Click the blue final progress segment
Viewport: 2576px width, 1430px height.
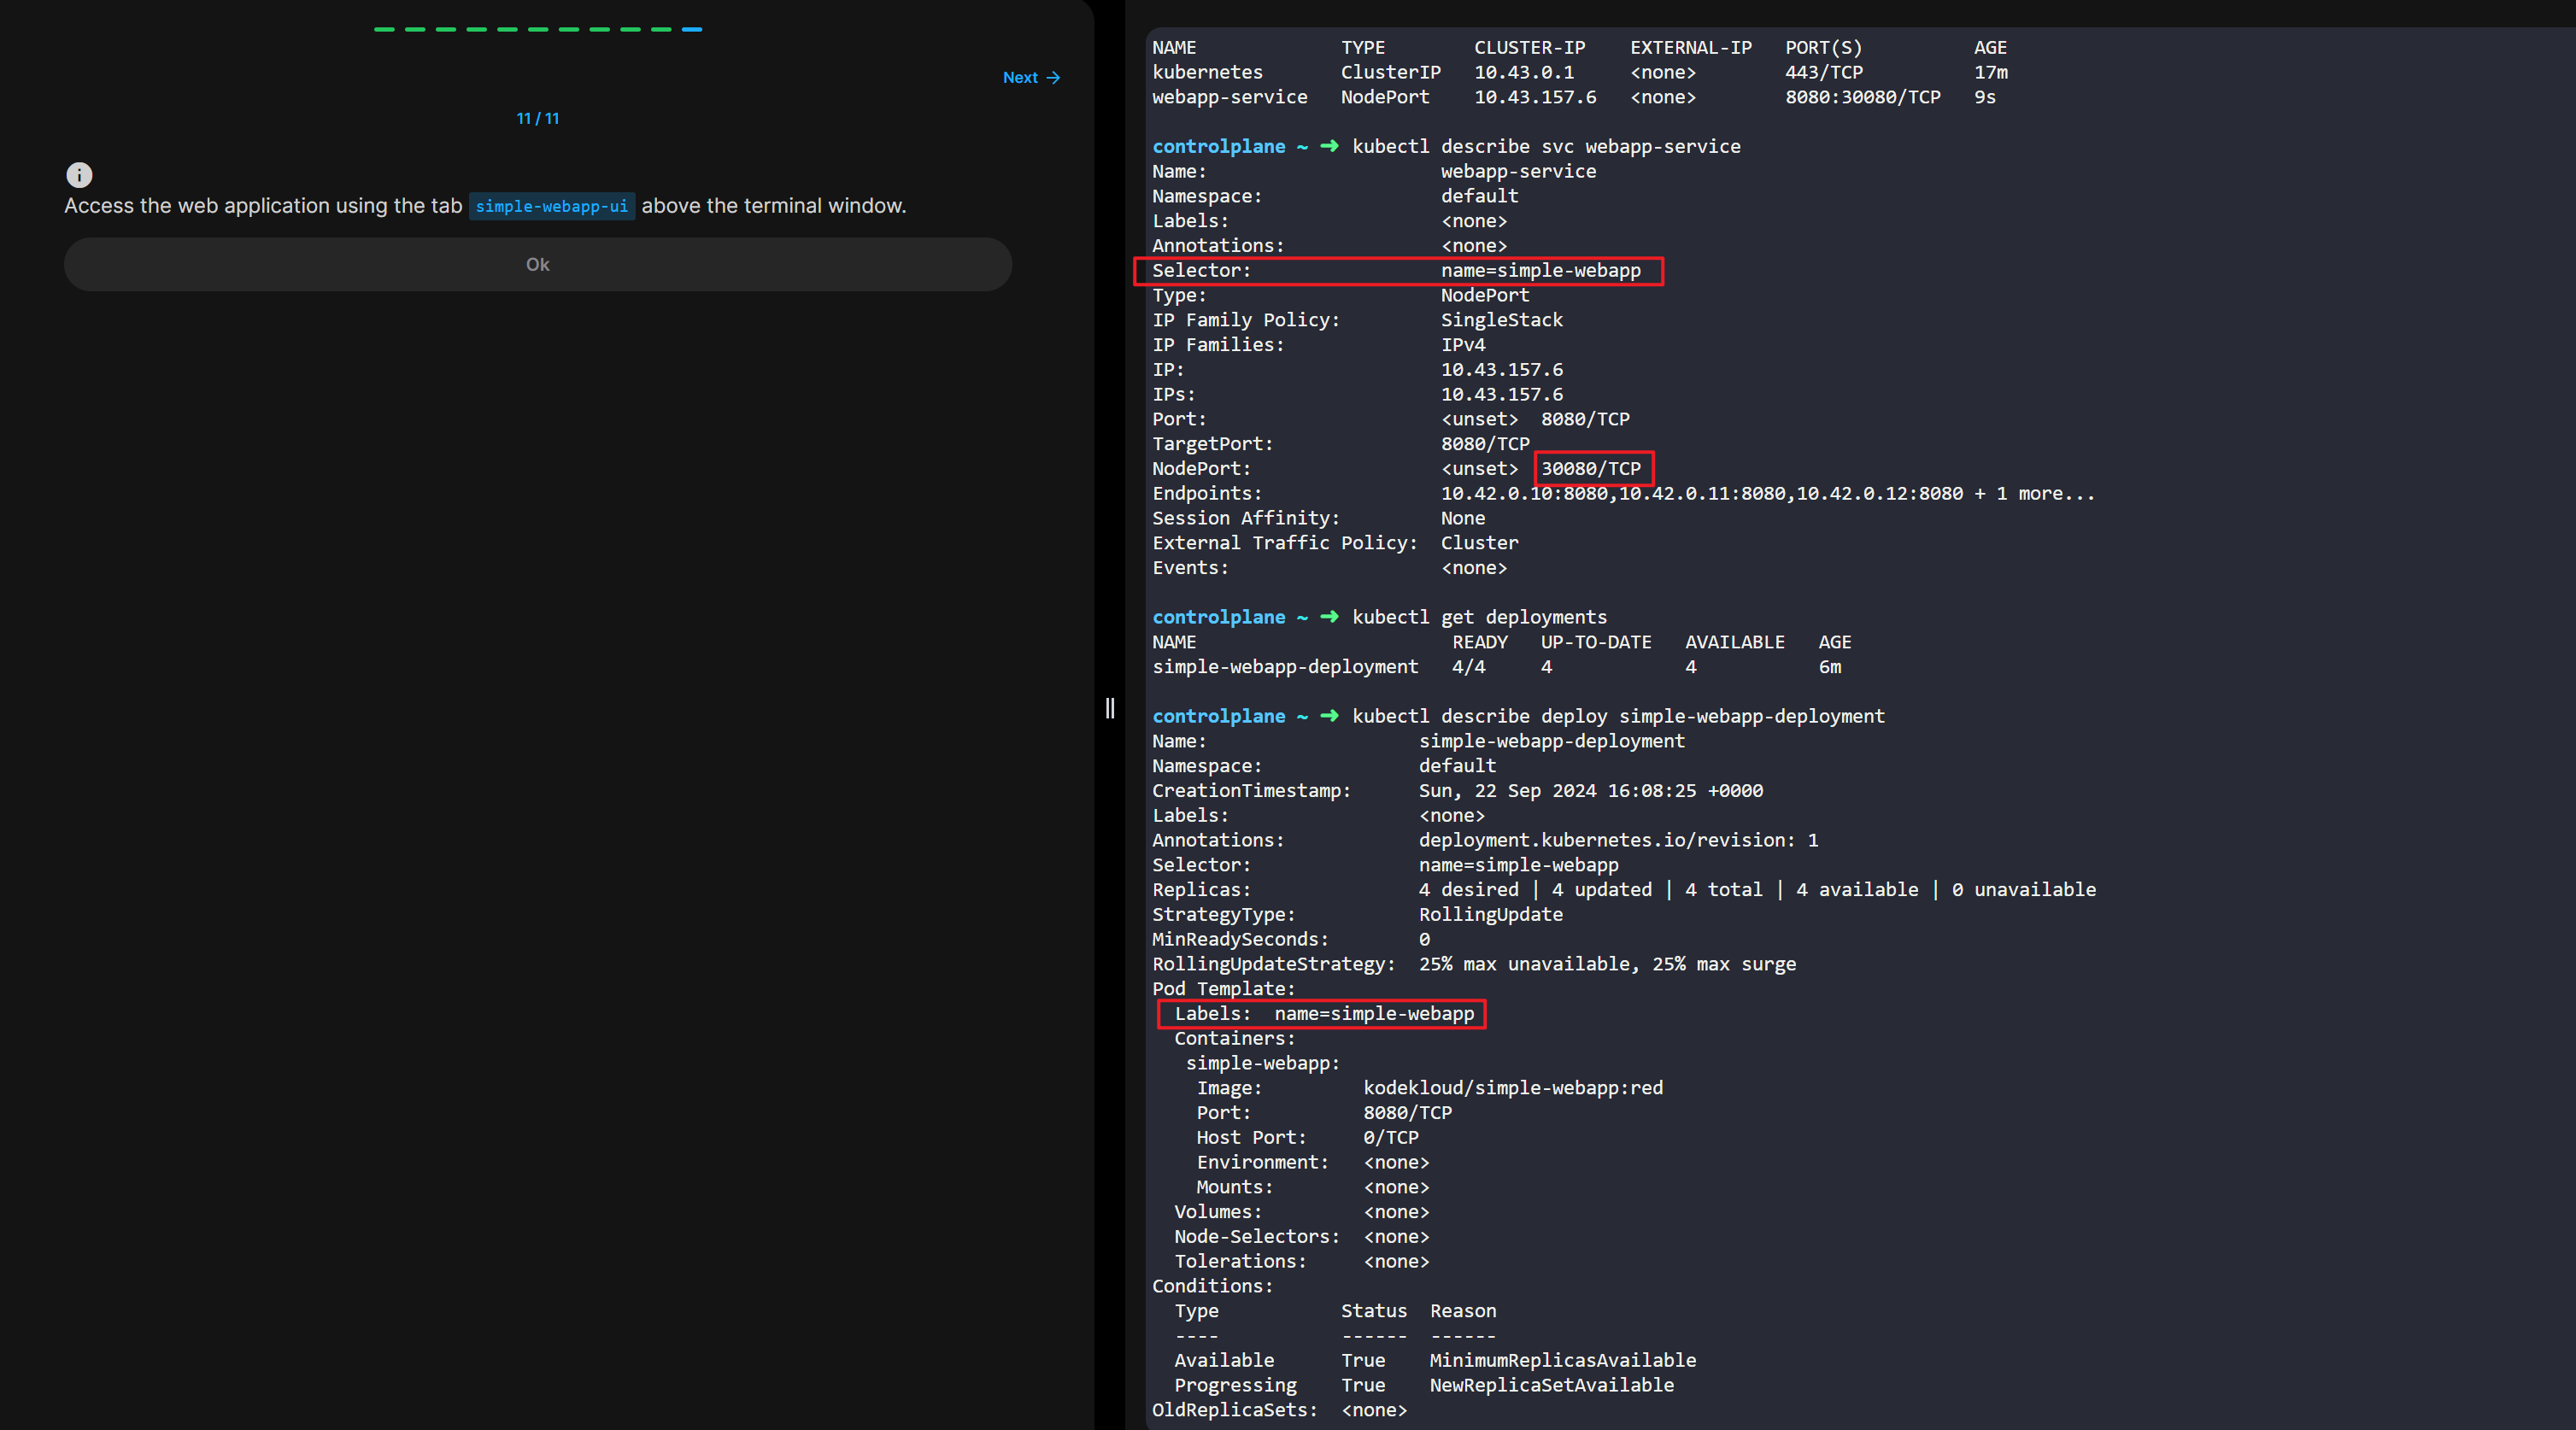click(x=692, y=29)
